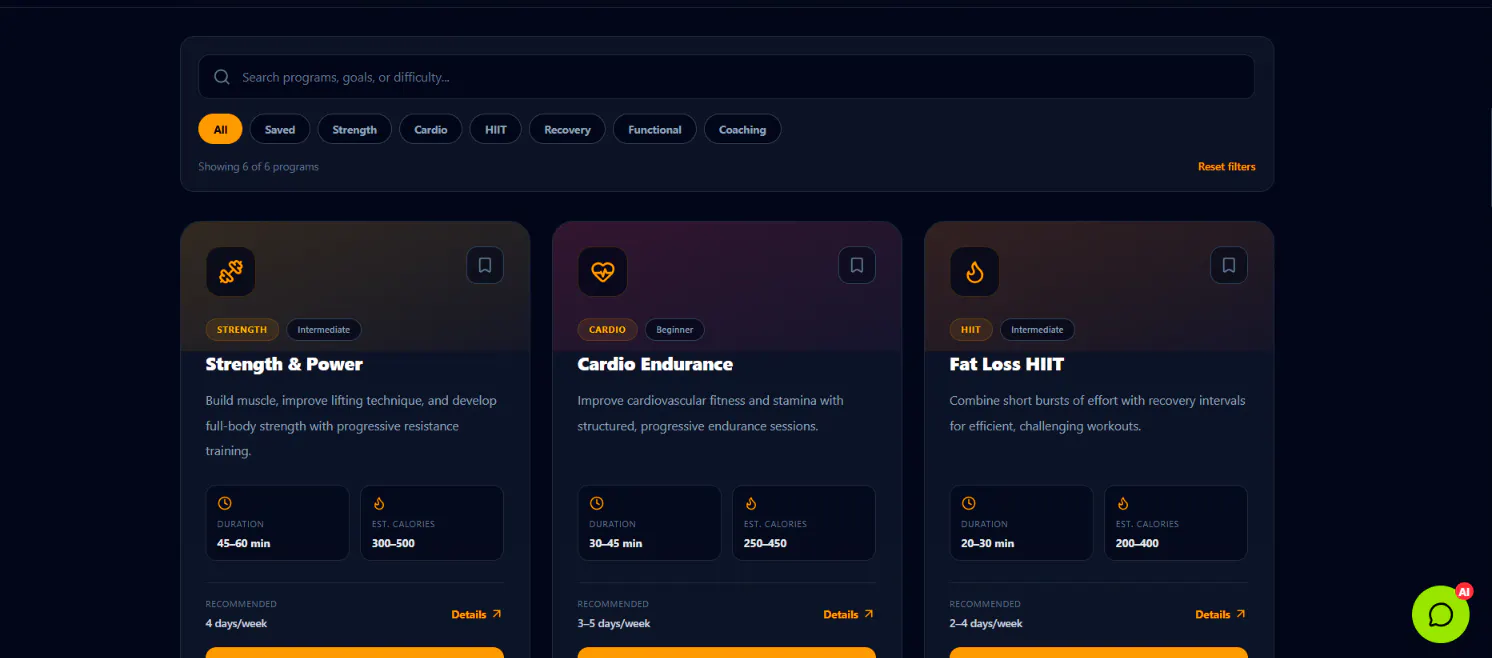Click the "3–5 days/week" recommendation
The width and height of the screenshot is (1492, 658).
tap(614, 623)
